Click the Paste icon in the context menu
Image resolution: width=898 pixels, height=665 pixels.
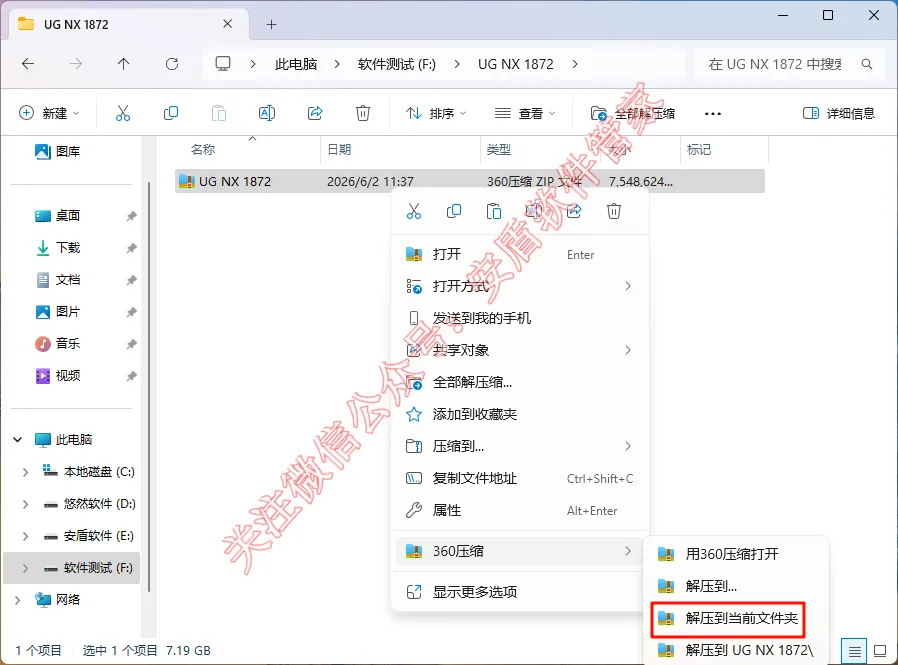pos(494,211)
